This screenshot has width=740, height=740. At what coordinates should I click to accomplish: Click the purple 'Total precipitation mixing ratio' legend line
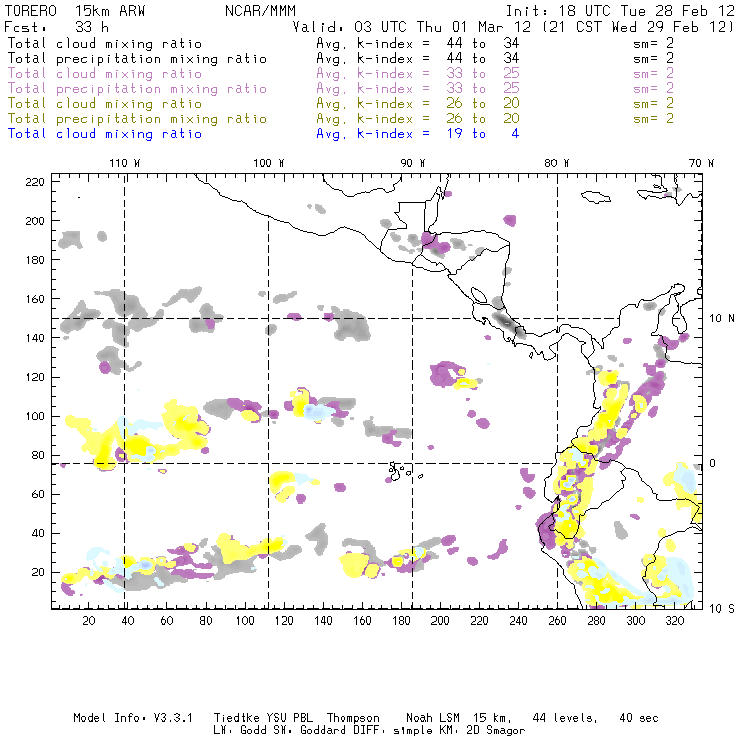tap(137, 89)
